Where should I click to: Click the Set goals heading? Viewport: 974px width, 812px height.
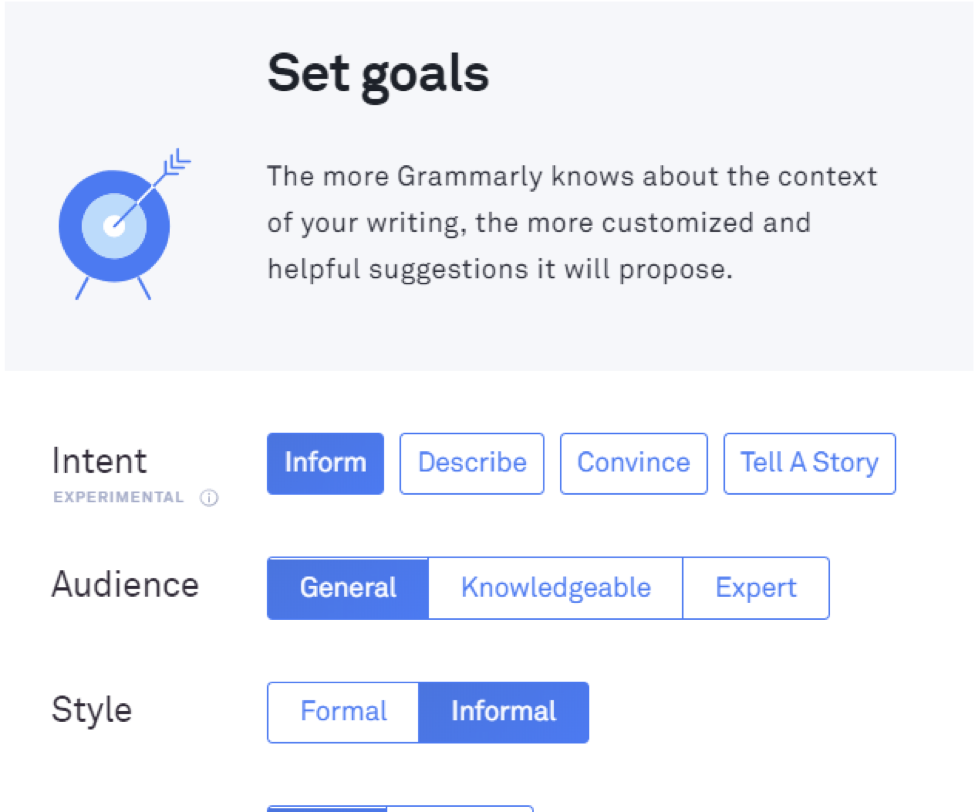point(378,73)
